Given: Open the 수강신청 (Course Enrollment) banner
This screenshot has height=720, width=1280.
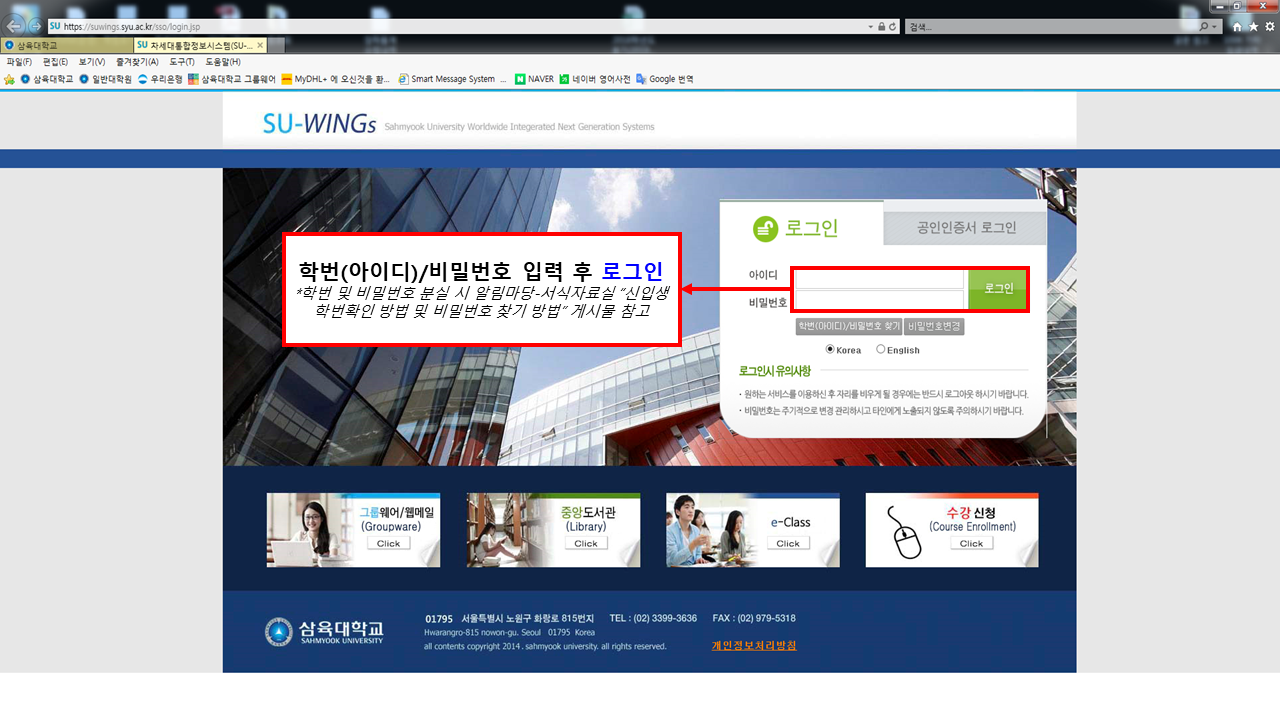Looking at the screenshot, I should pyautogui.click(x=952, y=530).
